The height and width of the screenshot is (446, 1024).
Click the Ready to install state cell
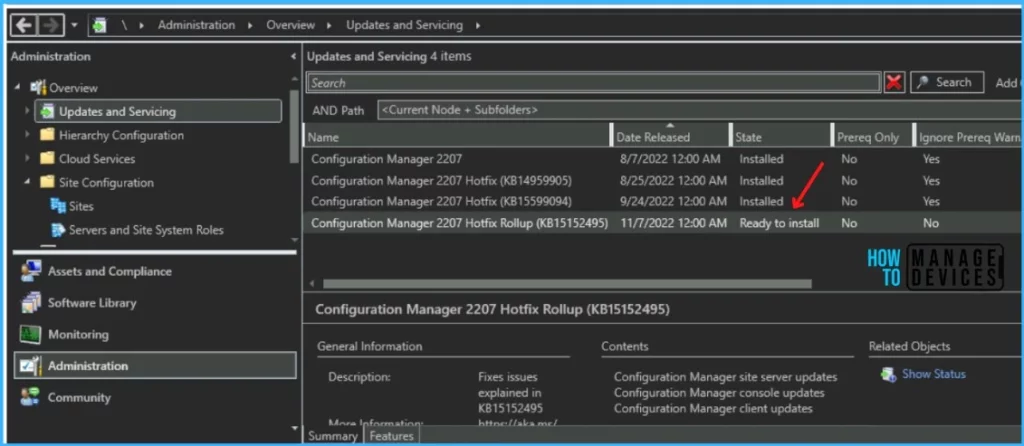tap(779, 223)
